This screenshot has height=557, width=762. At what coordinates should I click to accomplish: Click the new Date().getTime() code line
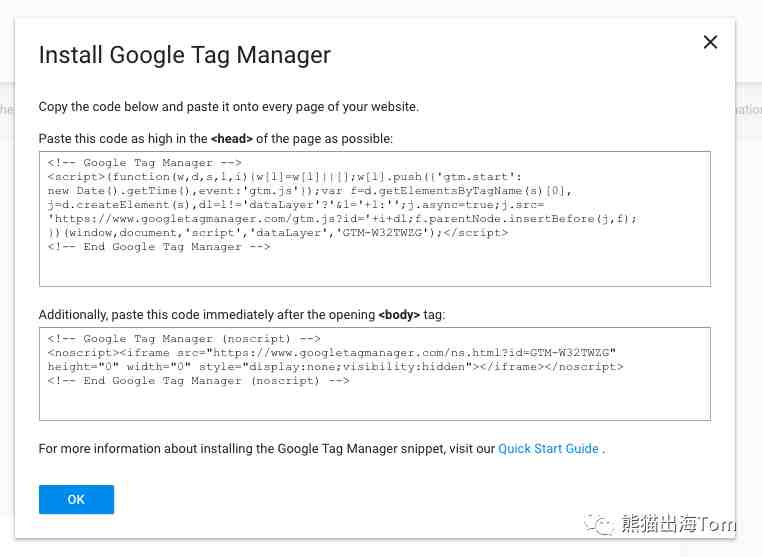(310, 191)
